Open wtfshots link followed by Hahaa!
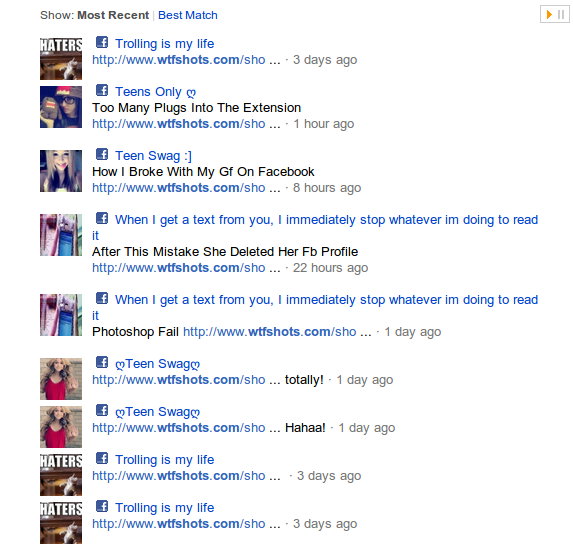 coord(186,428)
